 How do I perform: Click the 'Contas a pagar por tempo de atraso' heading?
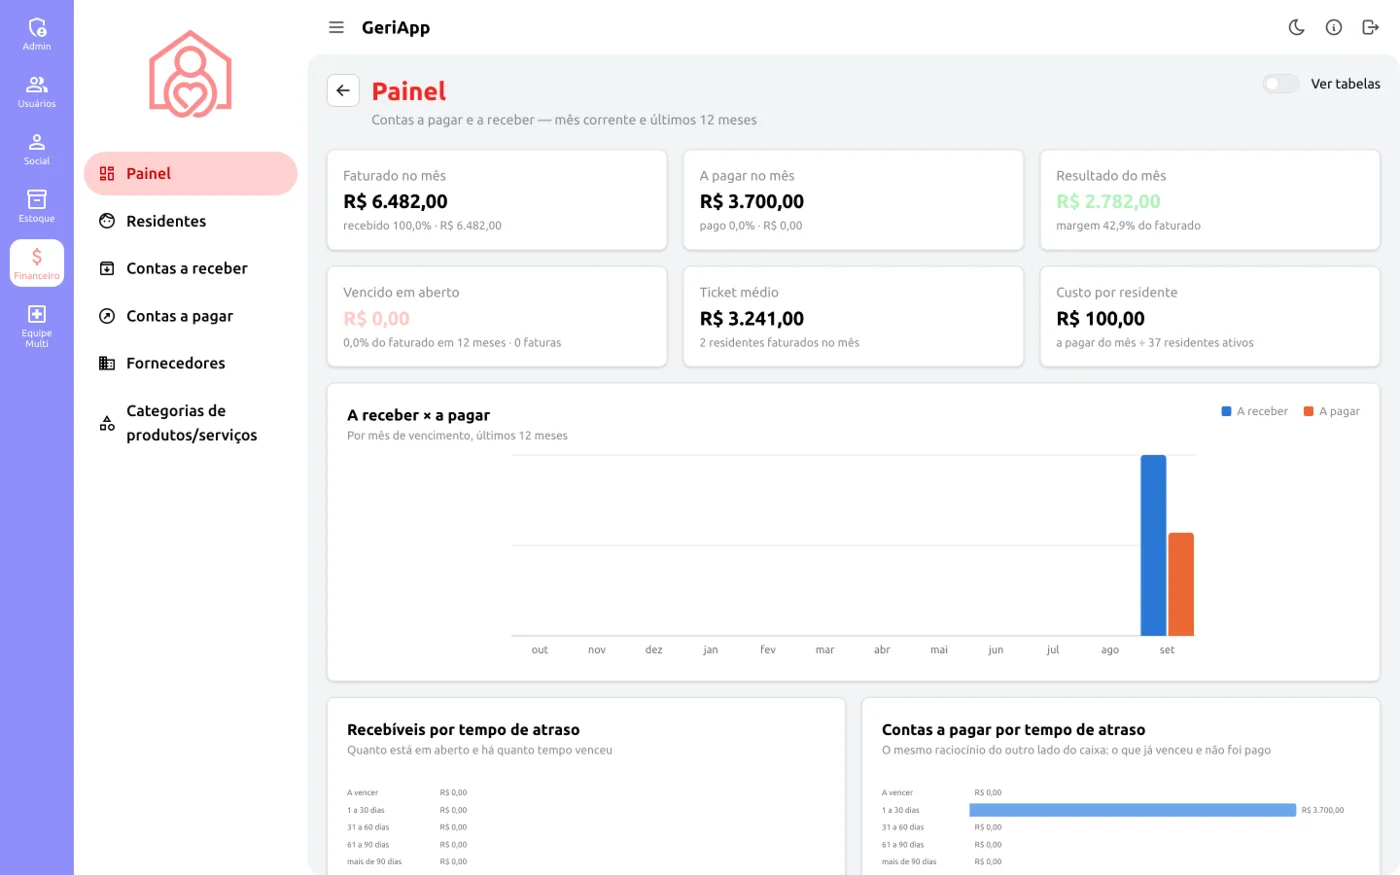(1013, 730)
